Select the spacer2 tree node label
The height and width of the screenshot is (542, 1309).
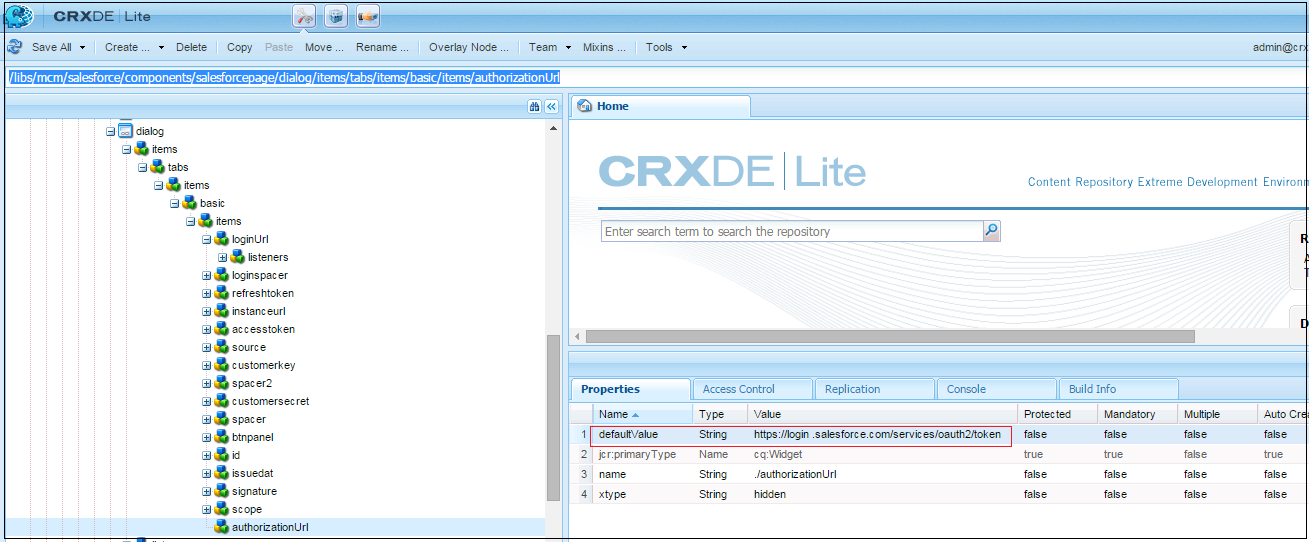[x=252, y=383]
